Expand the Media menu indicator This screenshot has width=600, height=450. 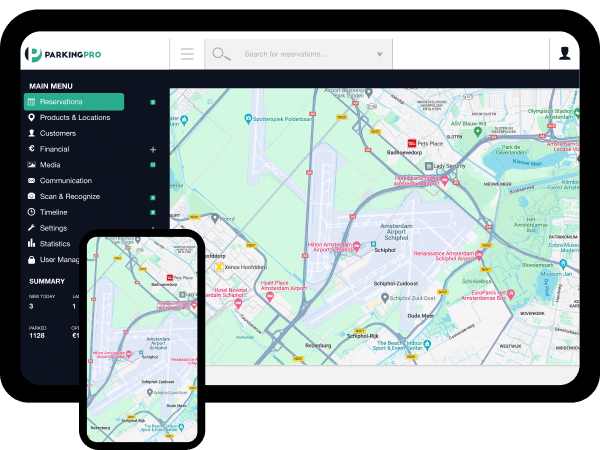pyautogui.click(x=153, y=165)
